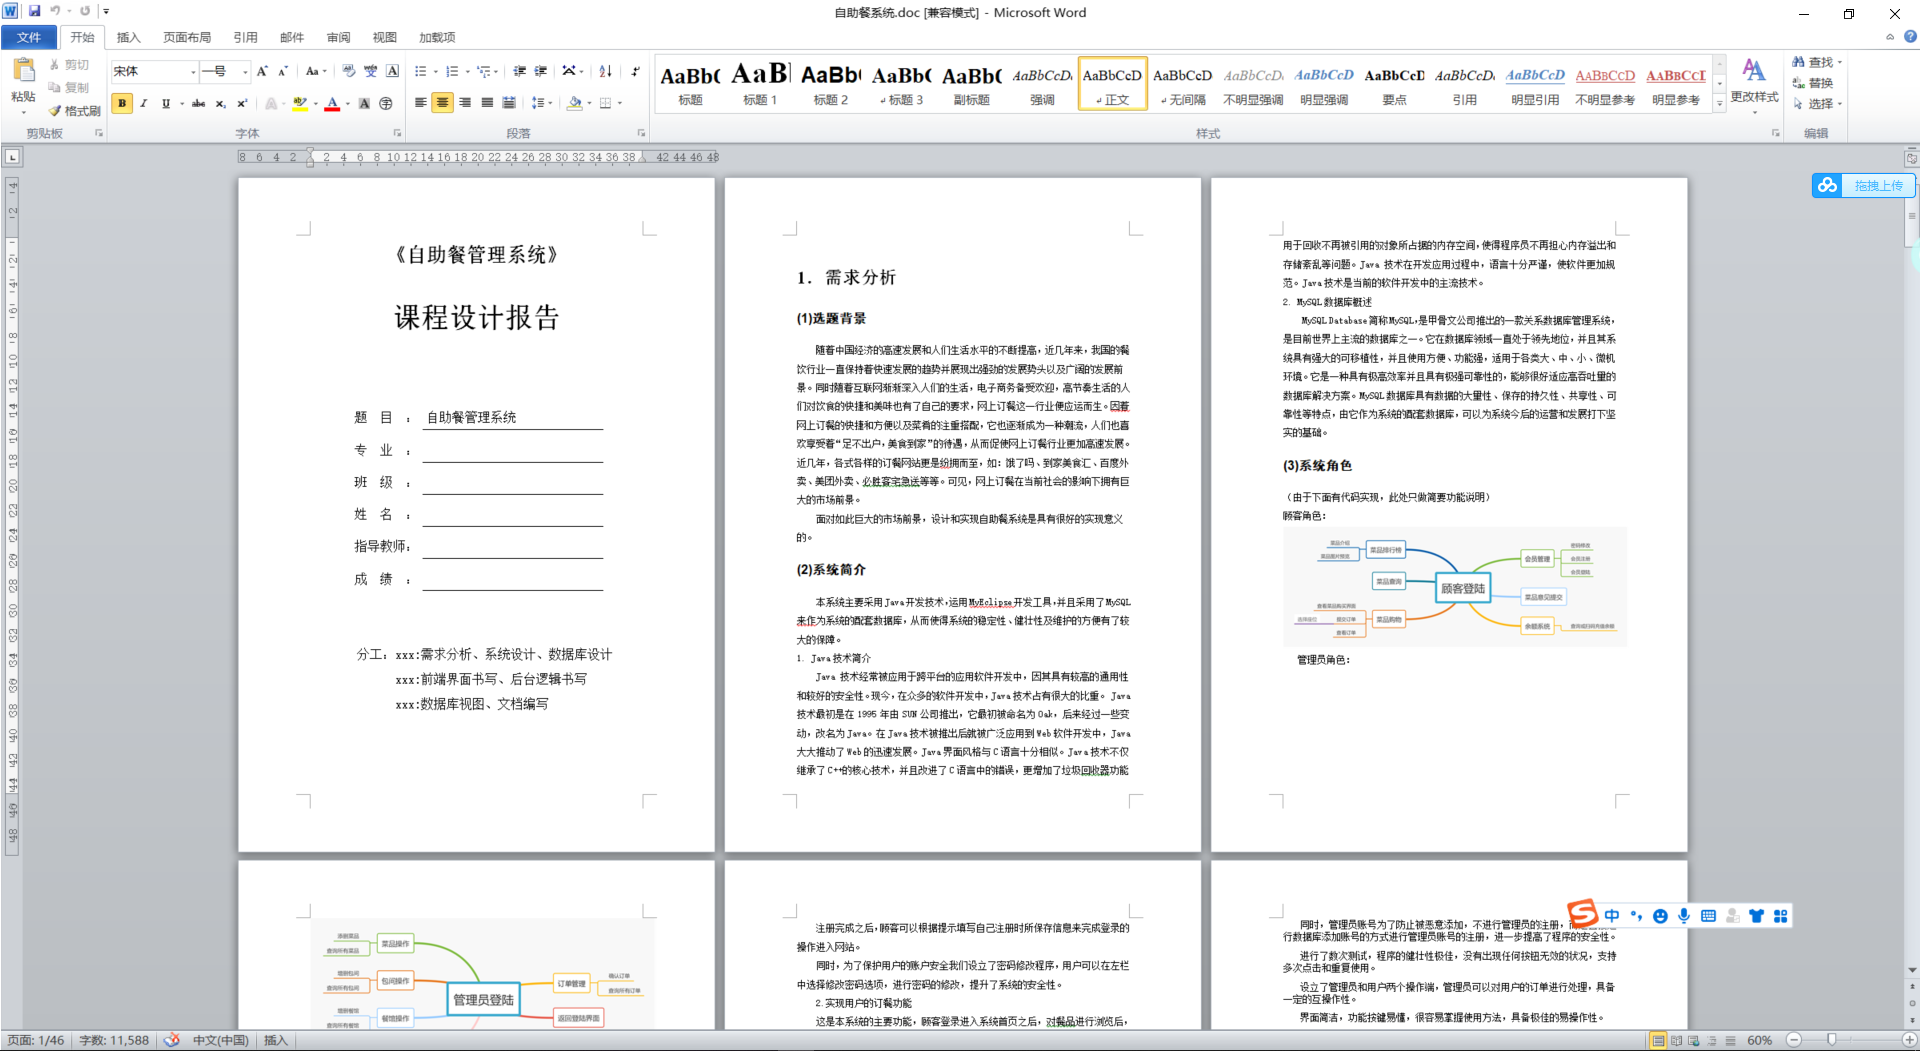Apply strikethrough formatting
The width and height of the screenshot is (1920, 1051).
[198, 103]
